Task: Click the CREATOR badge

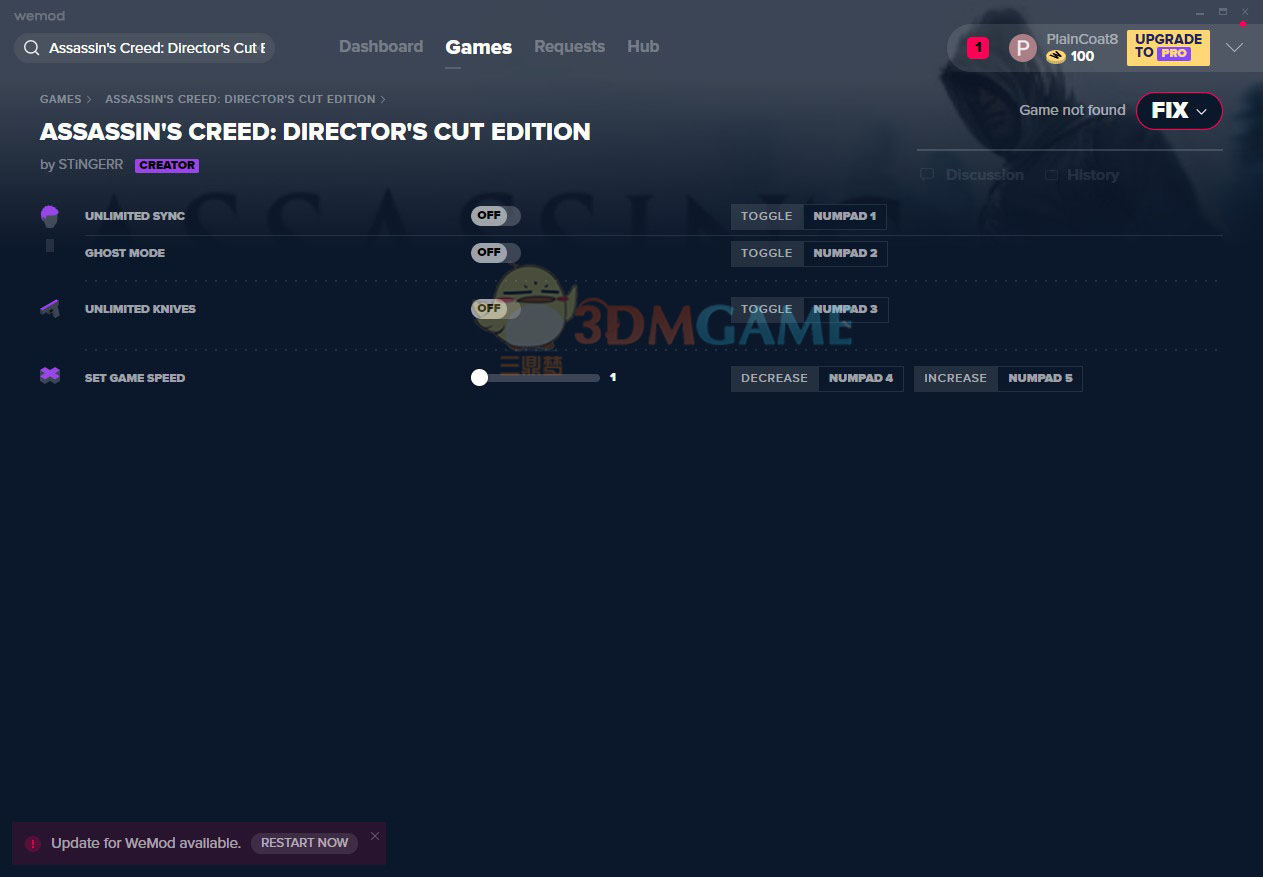Action: pyautogui.click(x=167, y=166)
